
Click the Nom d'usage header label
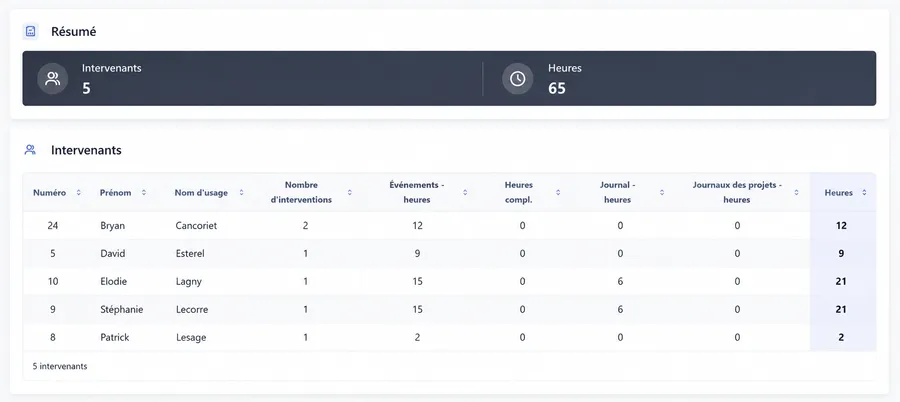tap(201, 193)
